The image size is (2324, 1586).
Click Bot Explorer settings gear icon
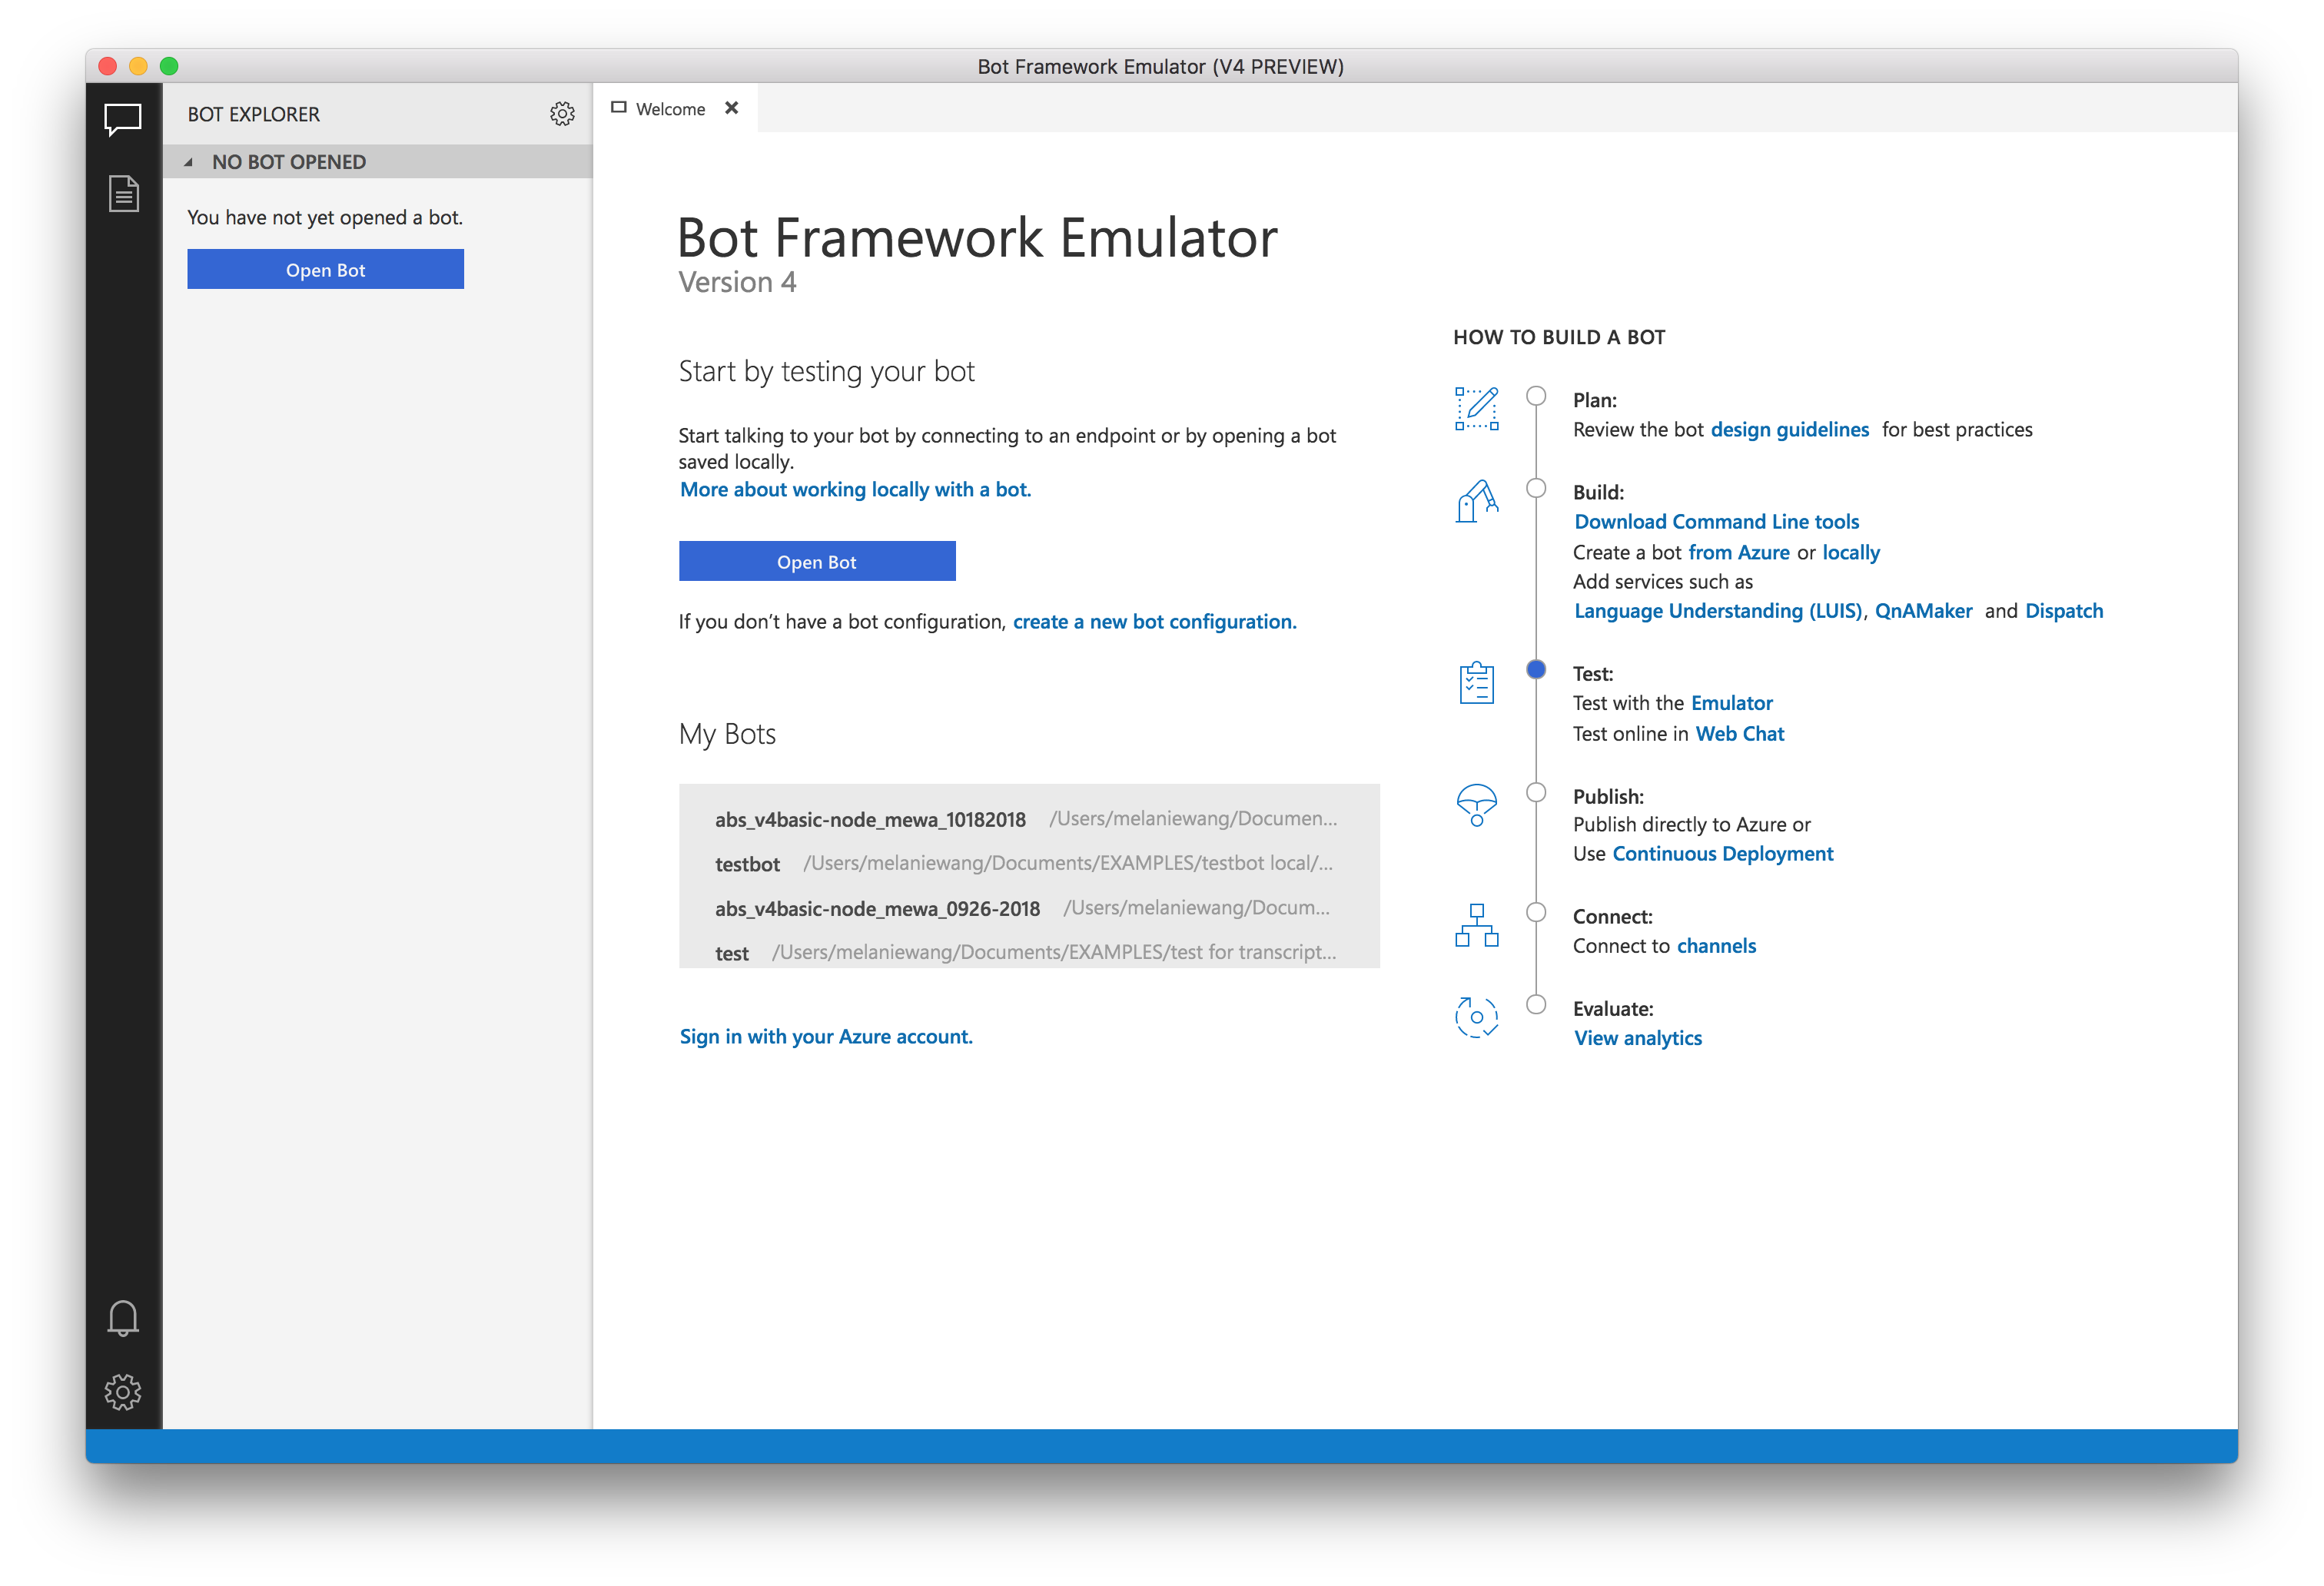[562, 114]
